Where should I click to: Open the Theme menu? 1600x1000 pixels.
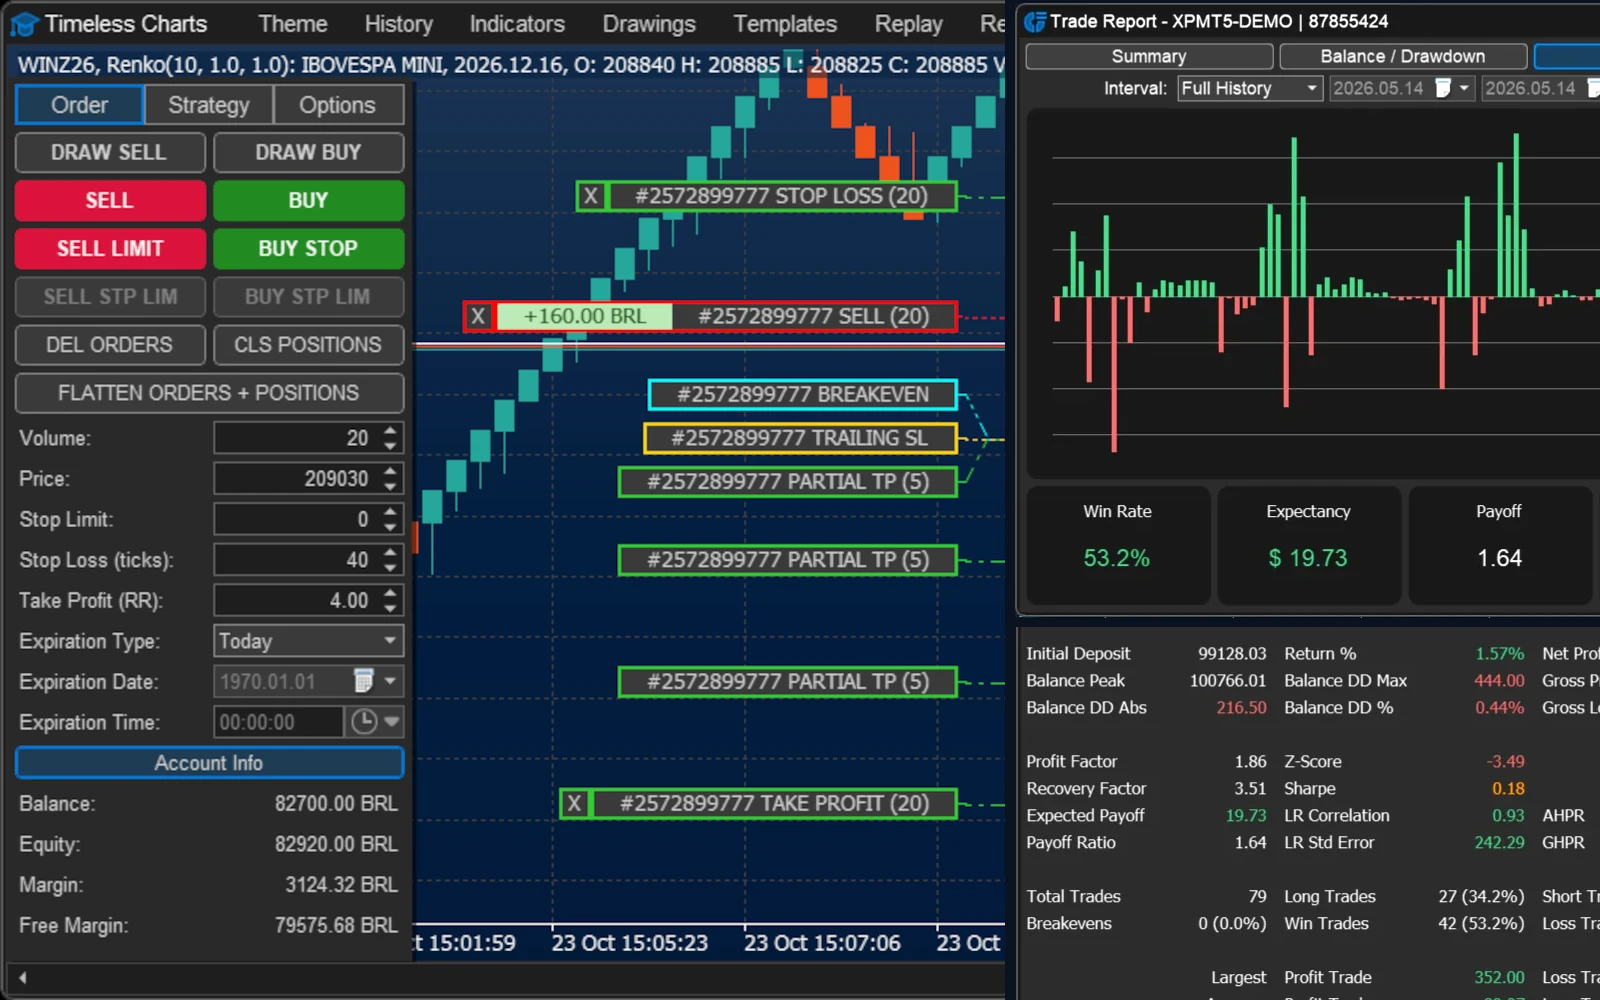click(x=293, y=23)
